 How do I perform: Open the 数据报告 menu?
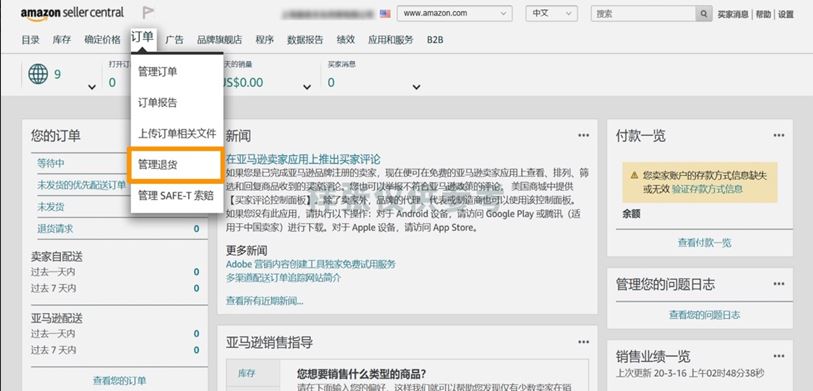305,39
